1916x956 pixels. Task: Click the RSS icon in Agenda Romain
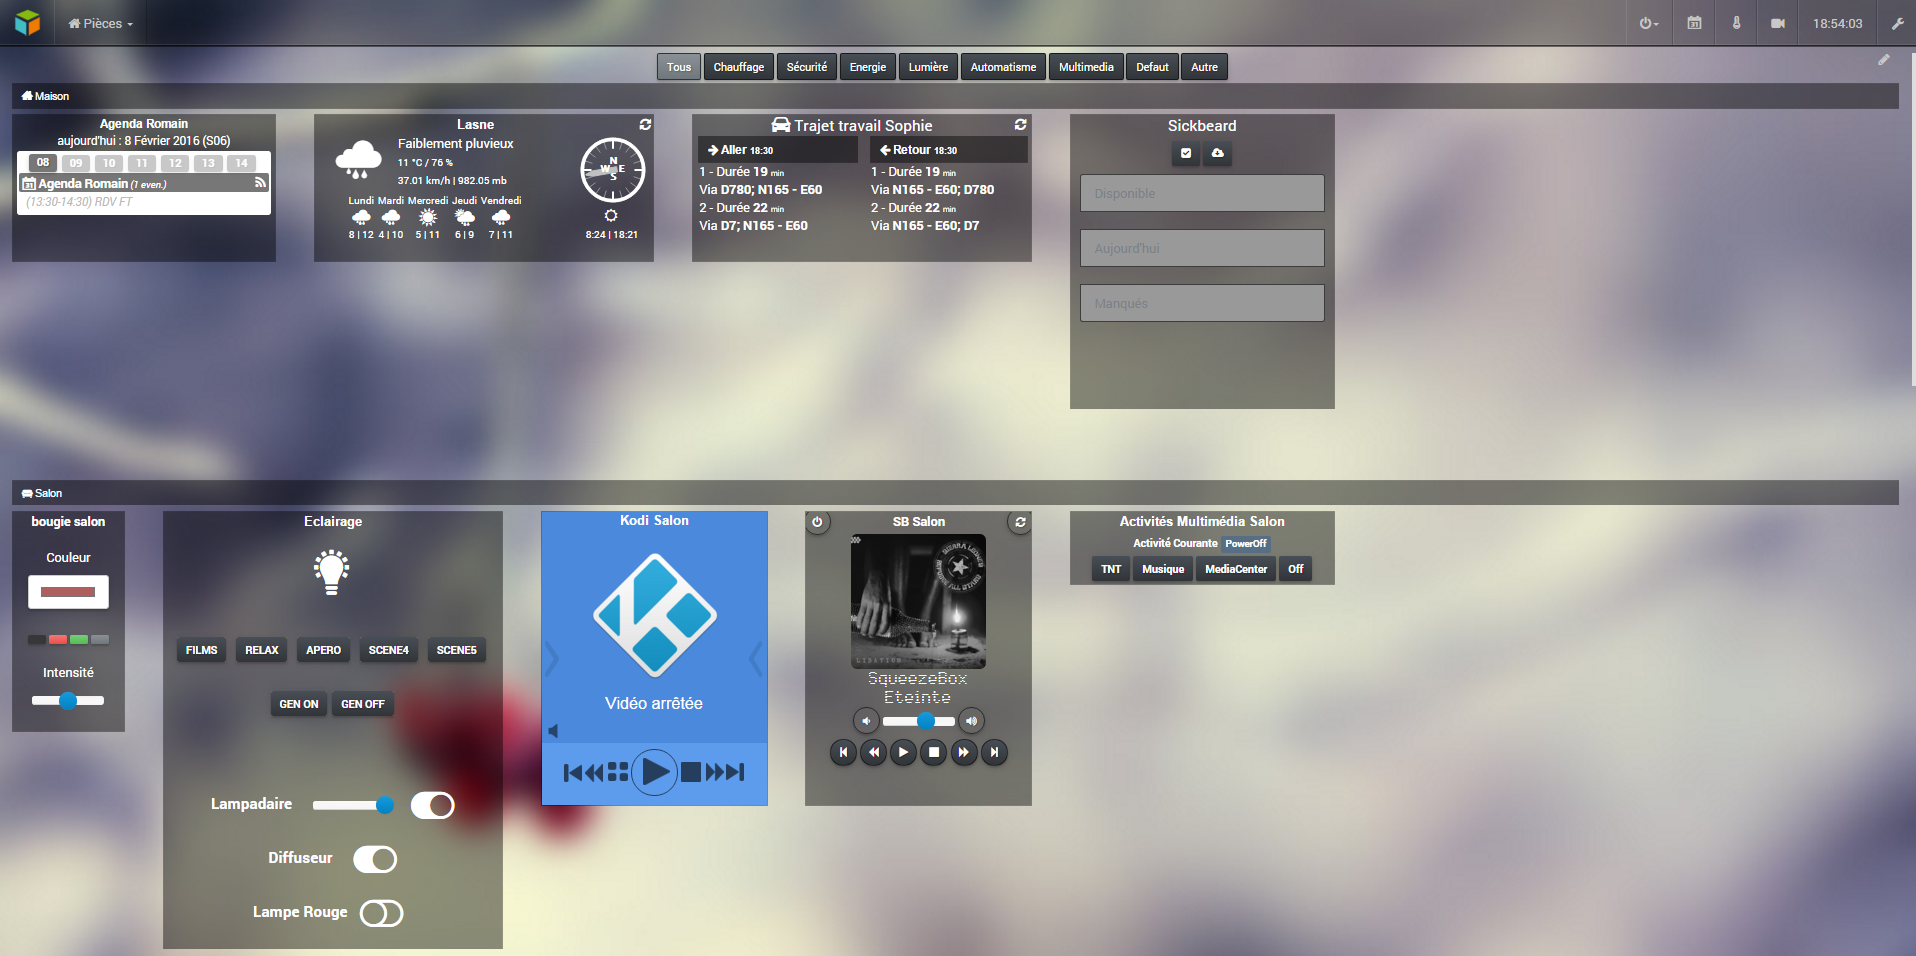point(260,183)
